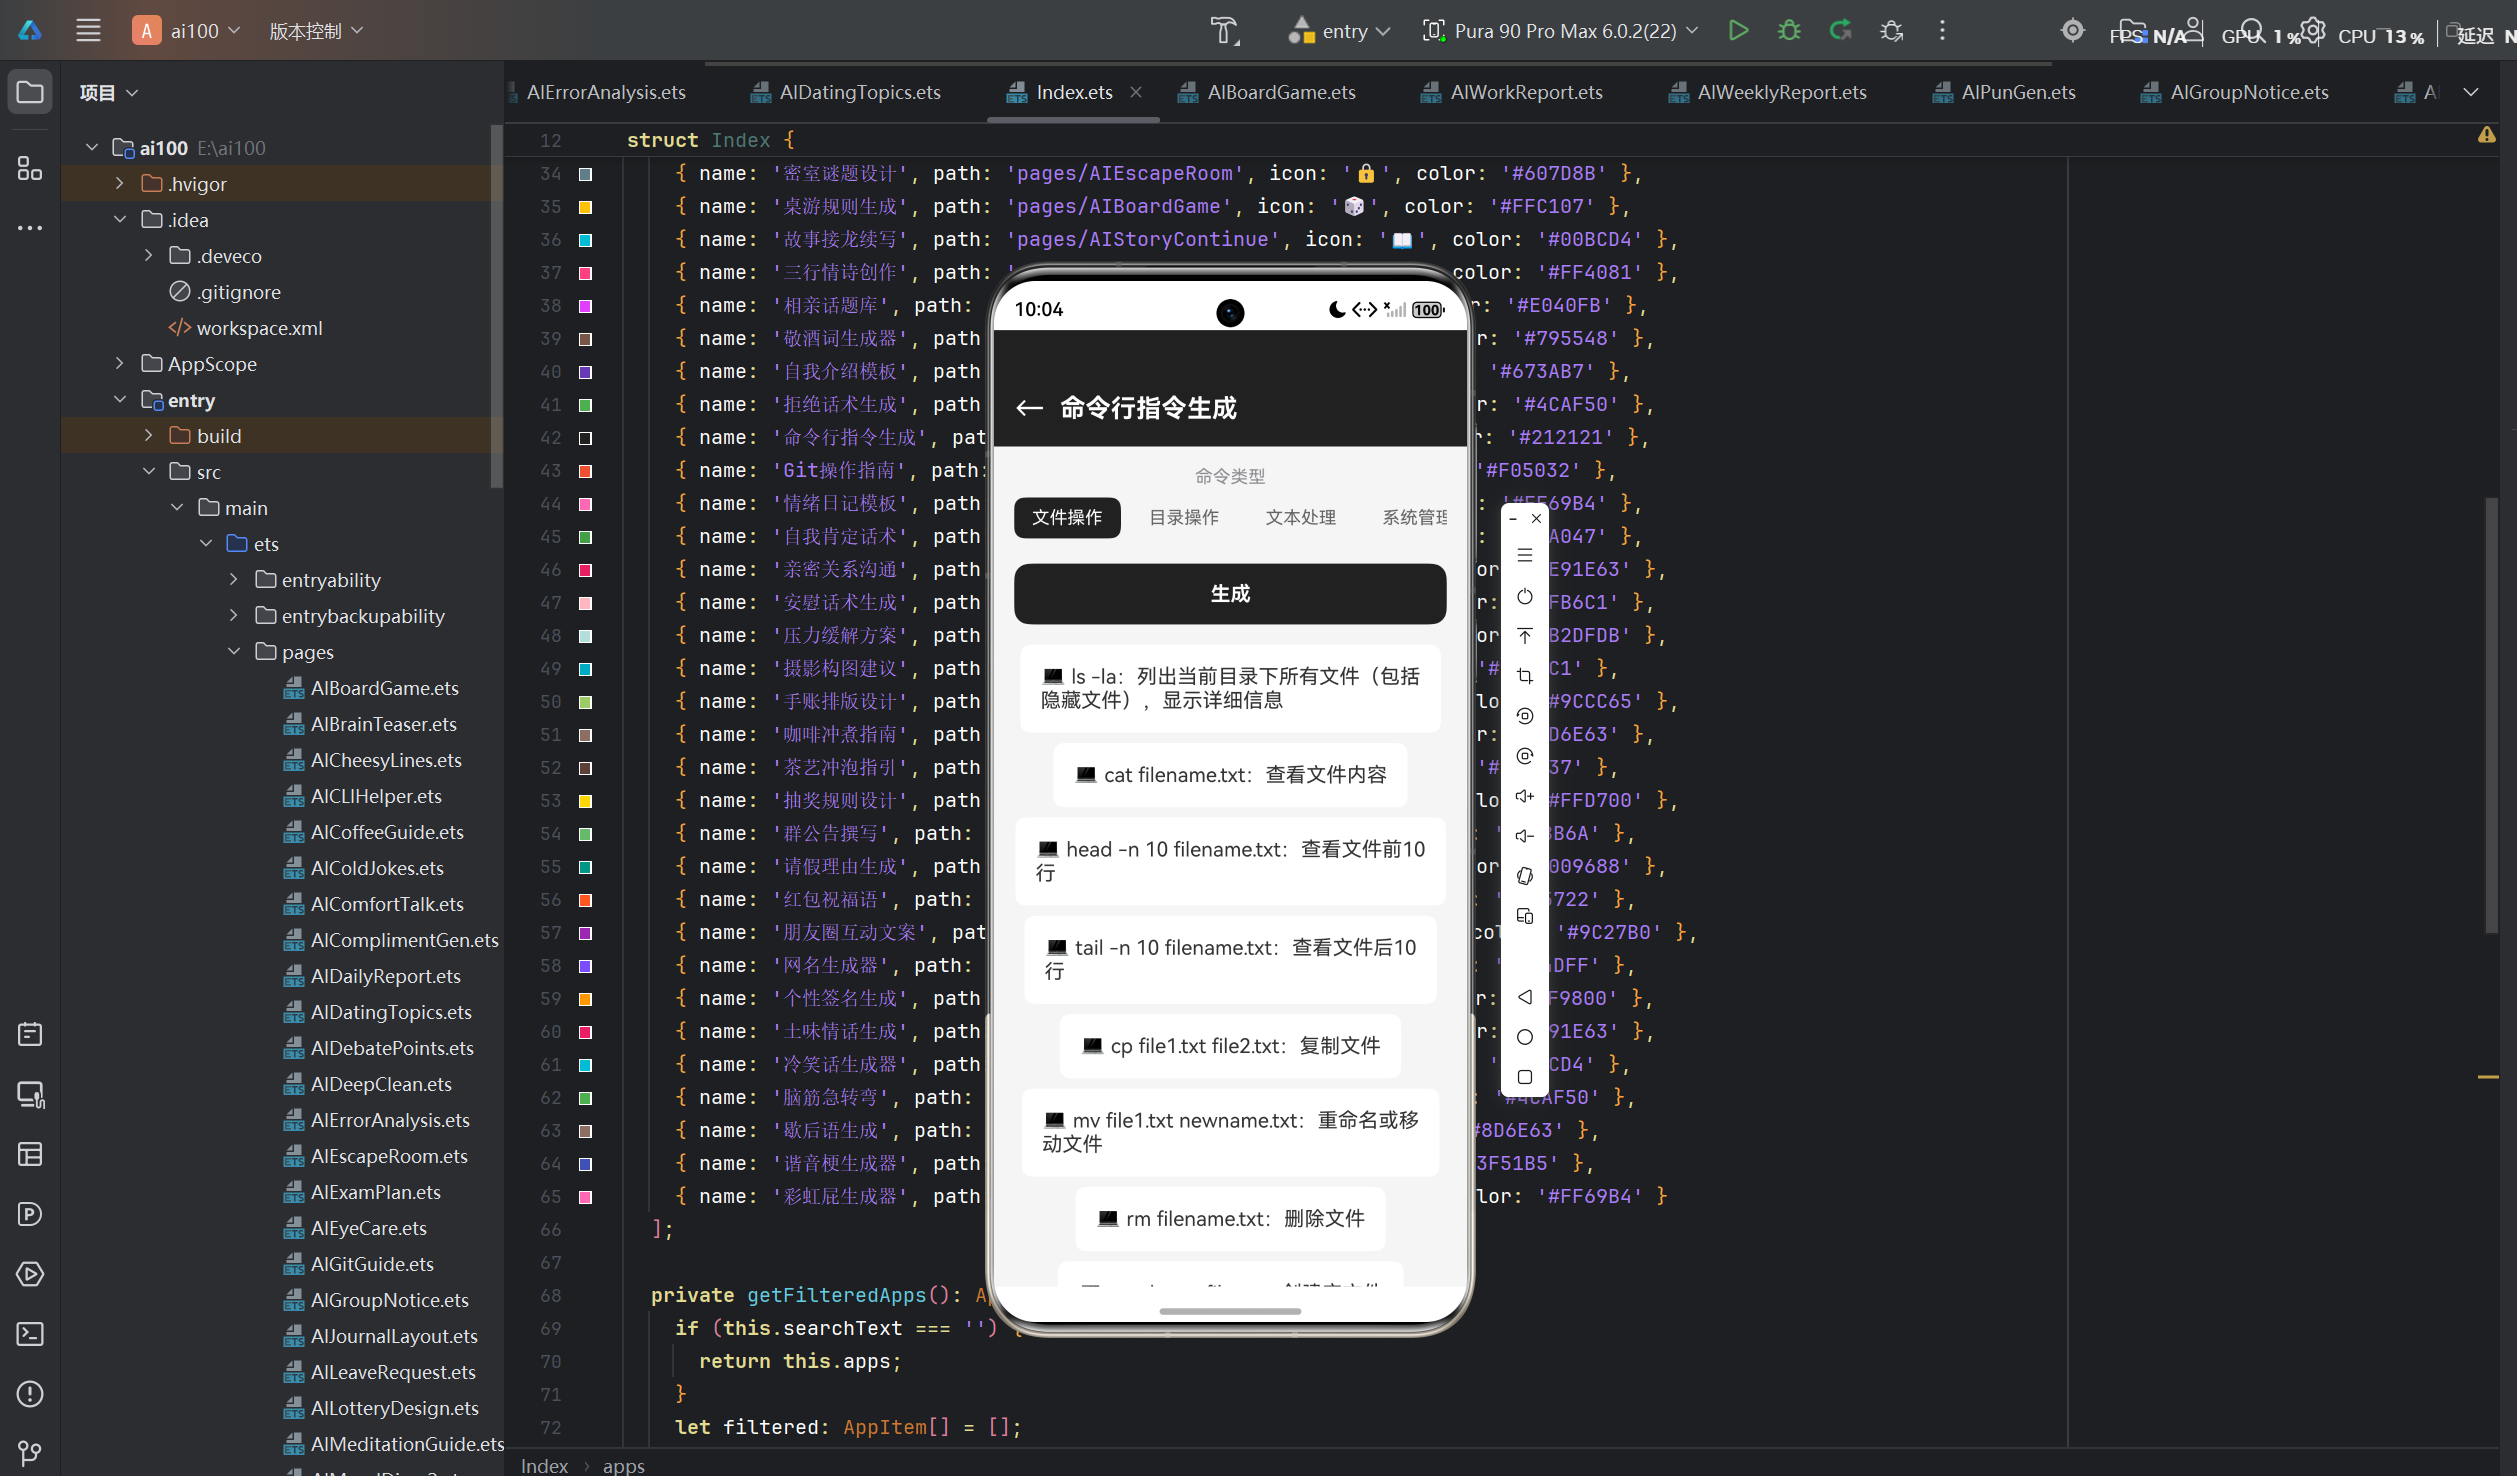Click the Run entry play button
This screenshot has height=1476, width=2517.
[x=1738, y=31]
